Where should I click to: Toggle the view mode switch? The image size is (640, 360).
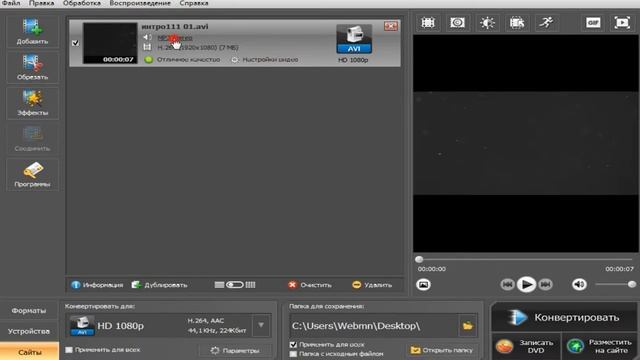click(x=235, y=285)
